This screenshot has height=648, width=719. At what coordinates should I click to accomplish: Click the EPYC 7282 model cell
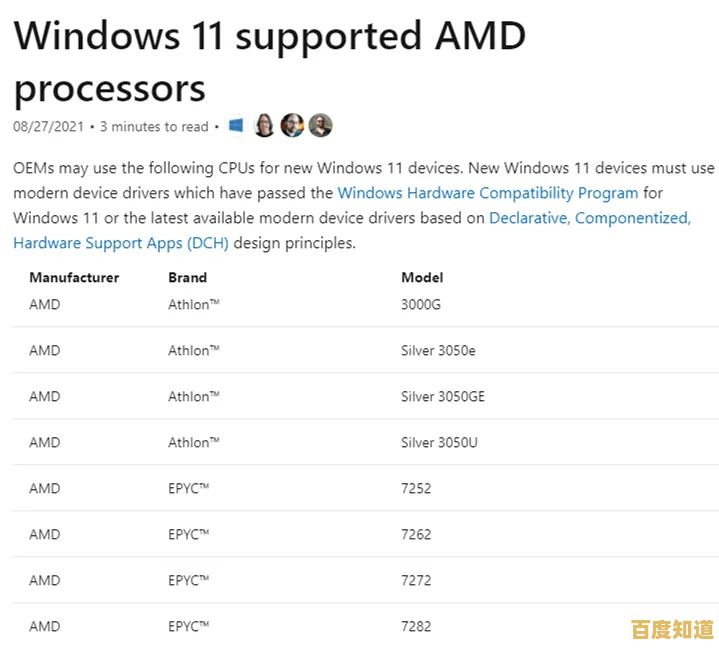[x=416, y=626]
